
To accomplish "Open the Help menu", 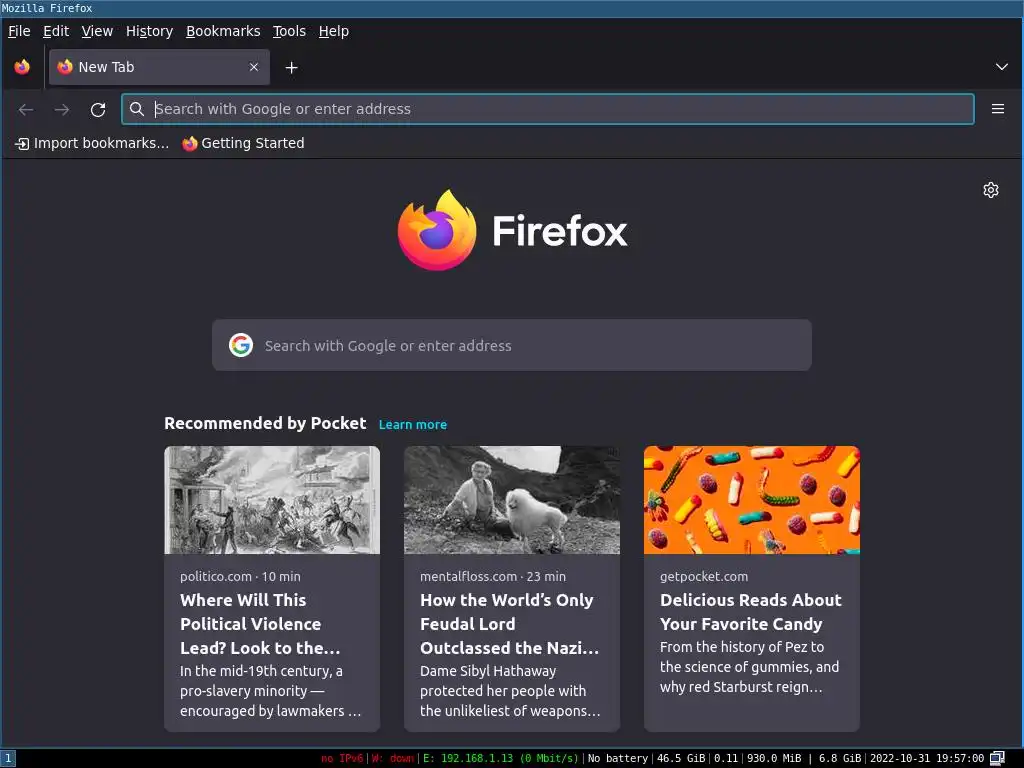I will [x=334, y=31].
